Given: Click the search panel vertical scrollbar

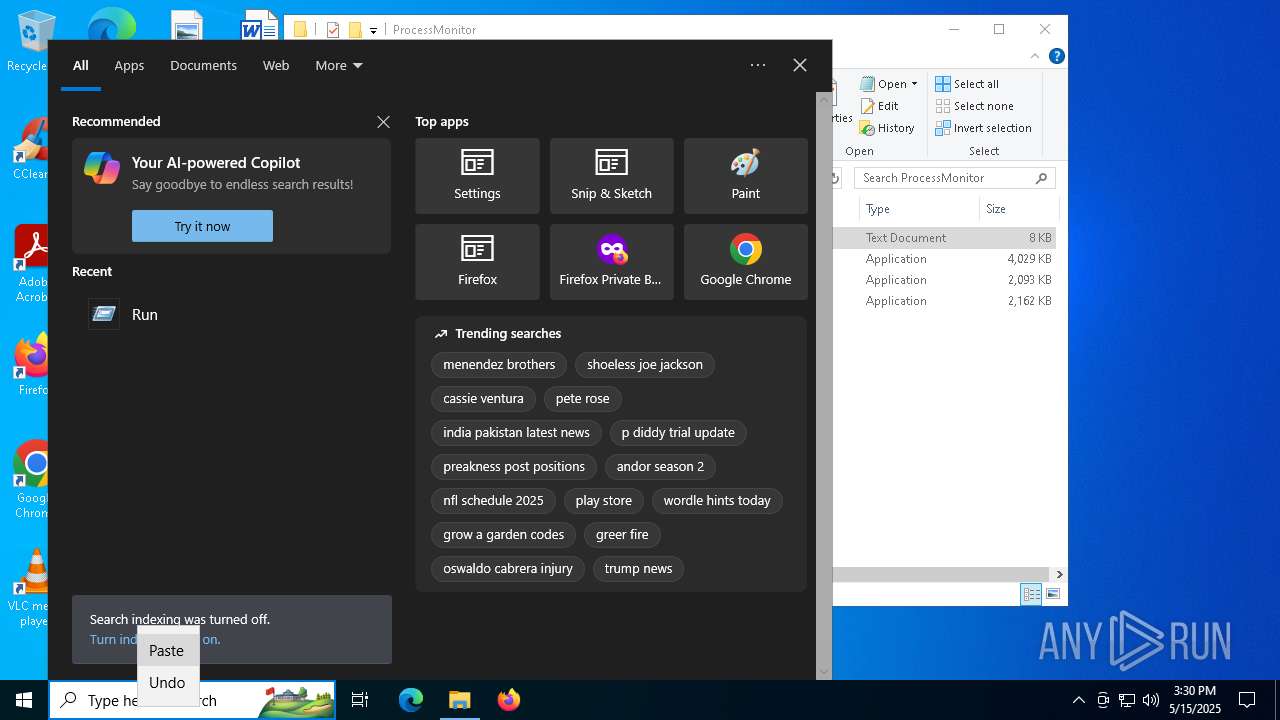Looking at the screenshot, I should (824, 386).
